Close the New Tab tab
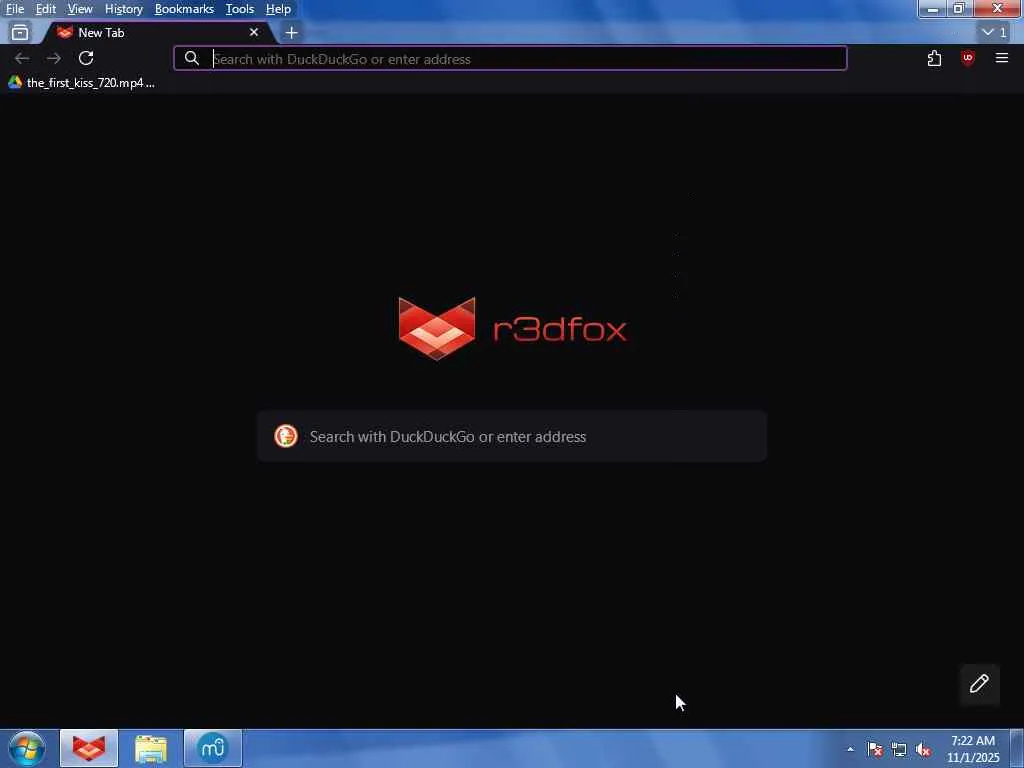Viewport: 1024px width, 768px height. 254,32
